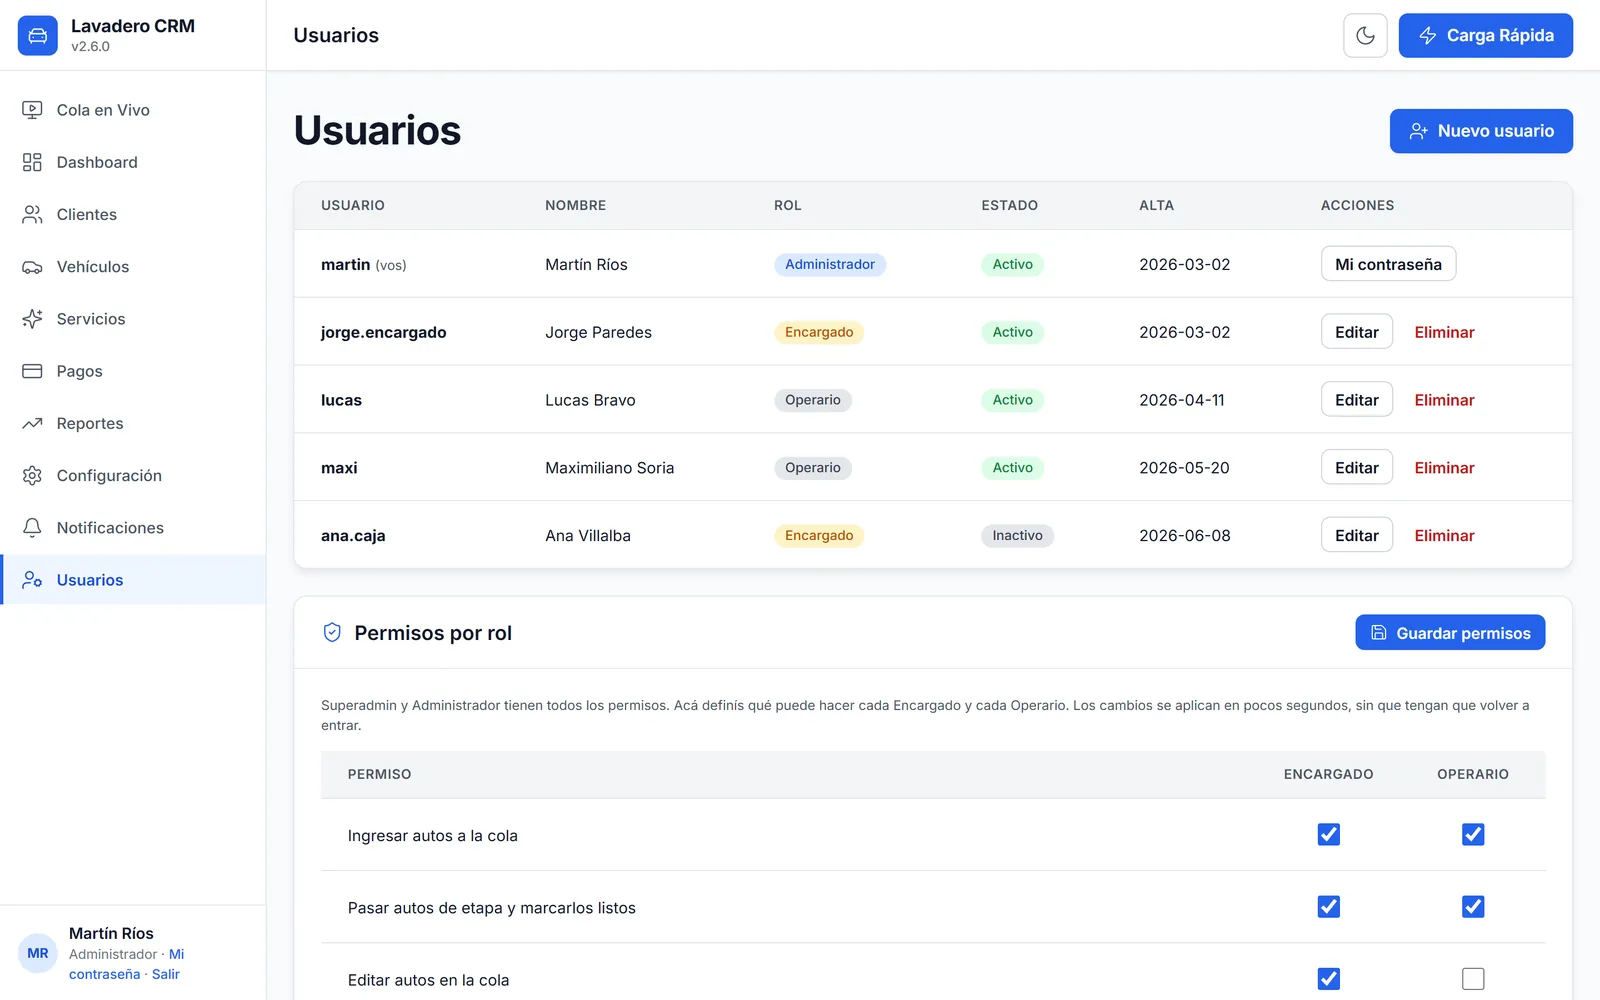Click the Usuarios sidebar user icon

32,580
